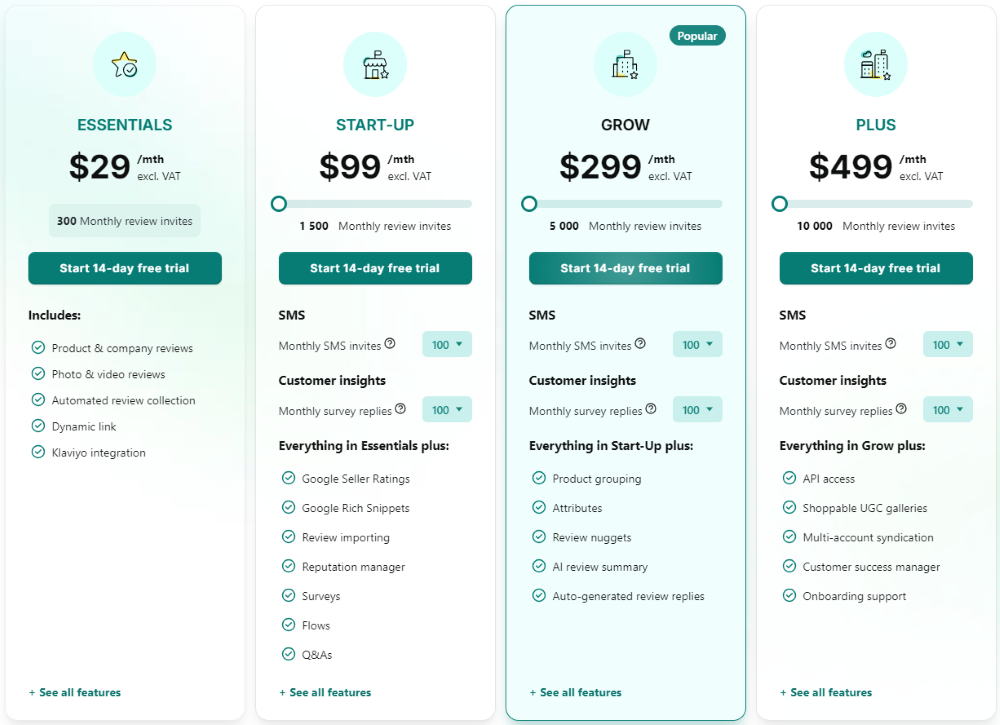Click the Essentials plan star icon
Viewport: 1000px width, 725px height.
click(125, 65)
